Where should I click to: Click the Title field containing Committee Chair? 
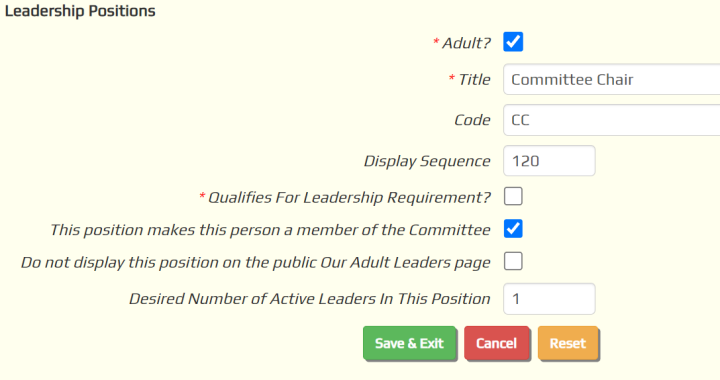[612, 79]
